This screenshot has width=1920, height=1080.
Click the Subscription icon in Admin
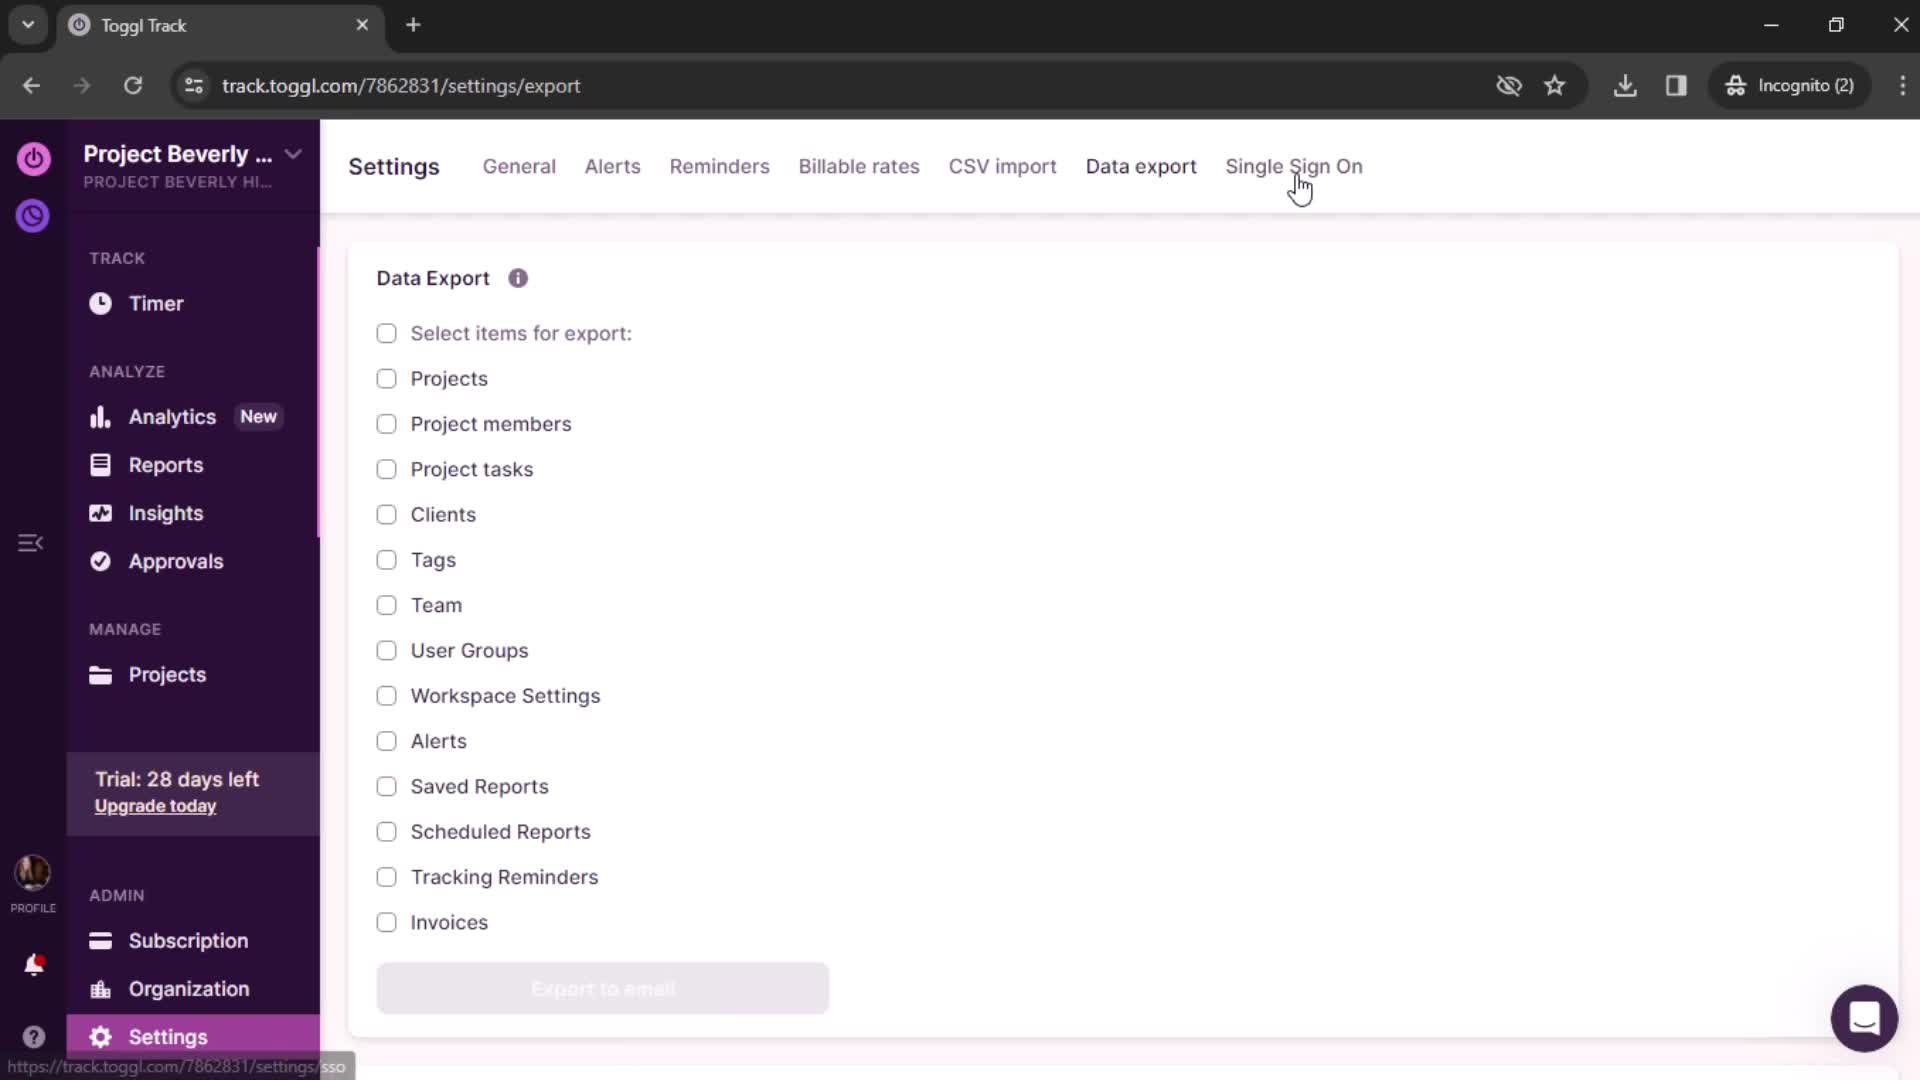pos(102,940)
